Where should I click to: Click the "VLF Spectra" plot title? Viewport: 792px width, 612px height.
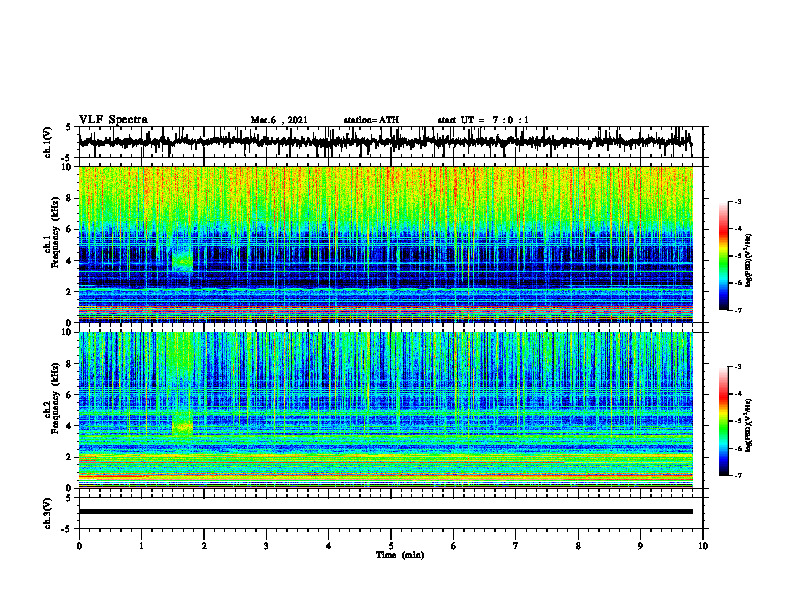click(113, 120)
